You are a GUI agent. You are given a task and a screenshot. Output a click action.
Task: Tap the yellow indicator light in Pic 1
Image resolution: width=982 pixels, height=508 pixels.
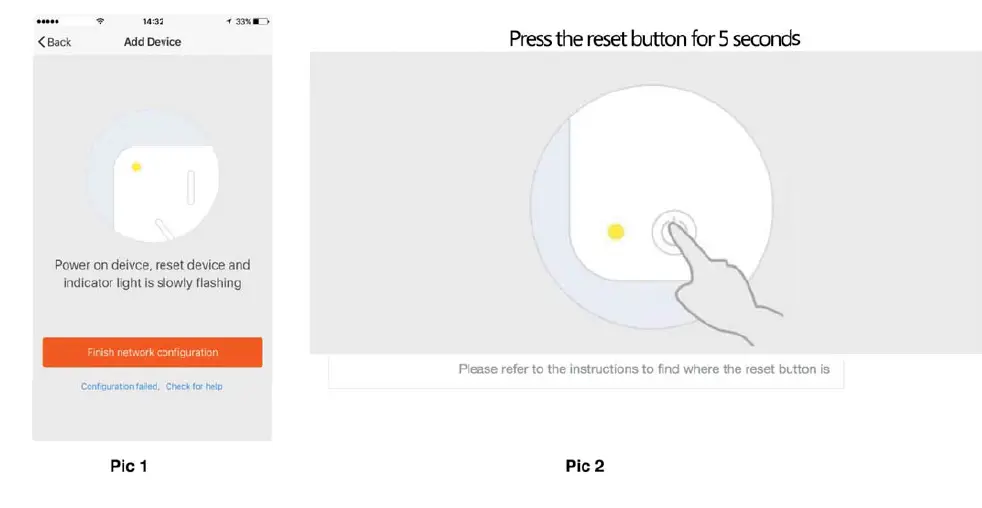click(x=136, y=167)
